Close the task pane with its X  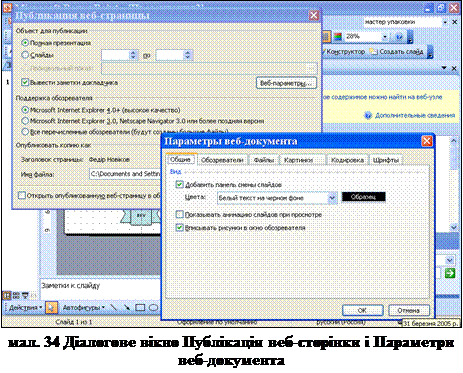click(454, 68)
